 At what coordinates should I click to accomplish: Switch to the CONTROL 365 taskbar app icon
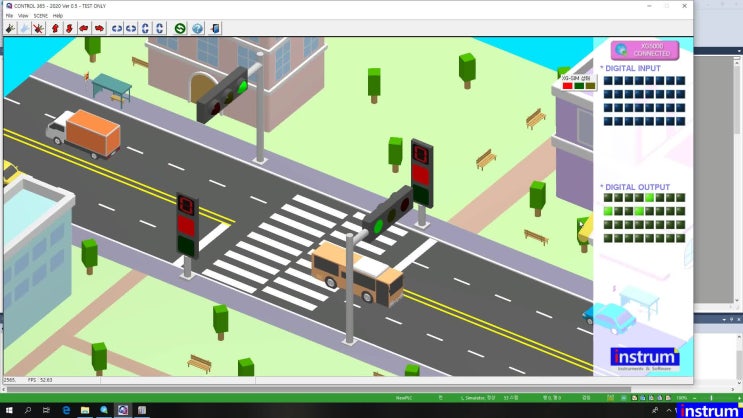(x=123, y=410)
